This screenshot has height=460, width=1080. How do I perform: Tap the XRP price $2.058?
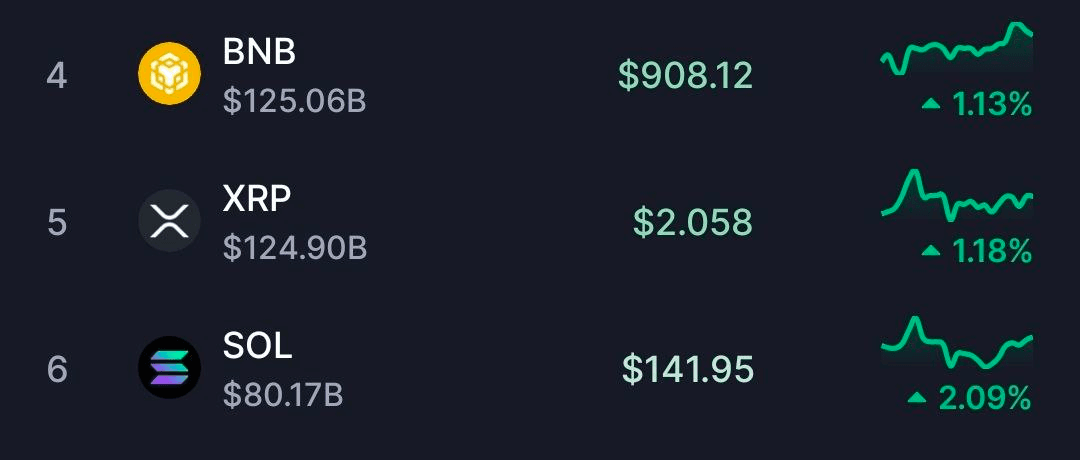692,222
